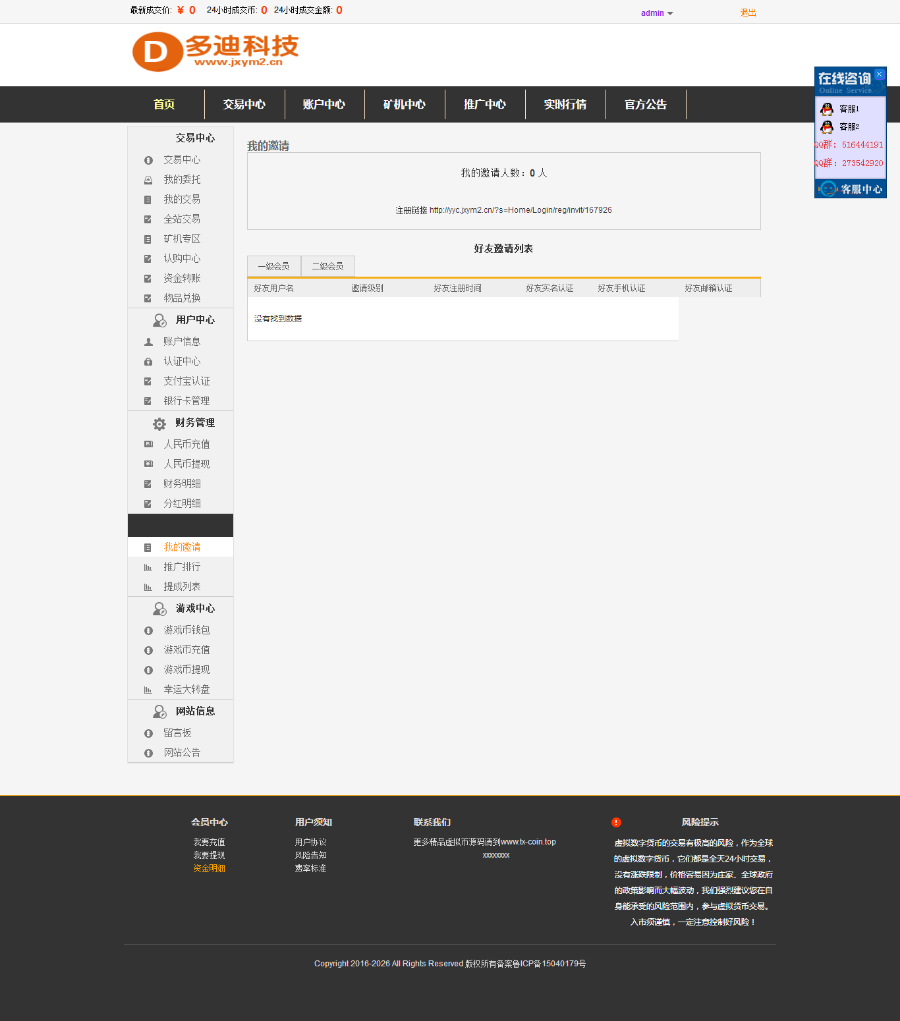Switch to the 一级会员 tab

[x=274, y=266]
